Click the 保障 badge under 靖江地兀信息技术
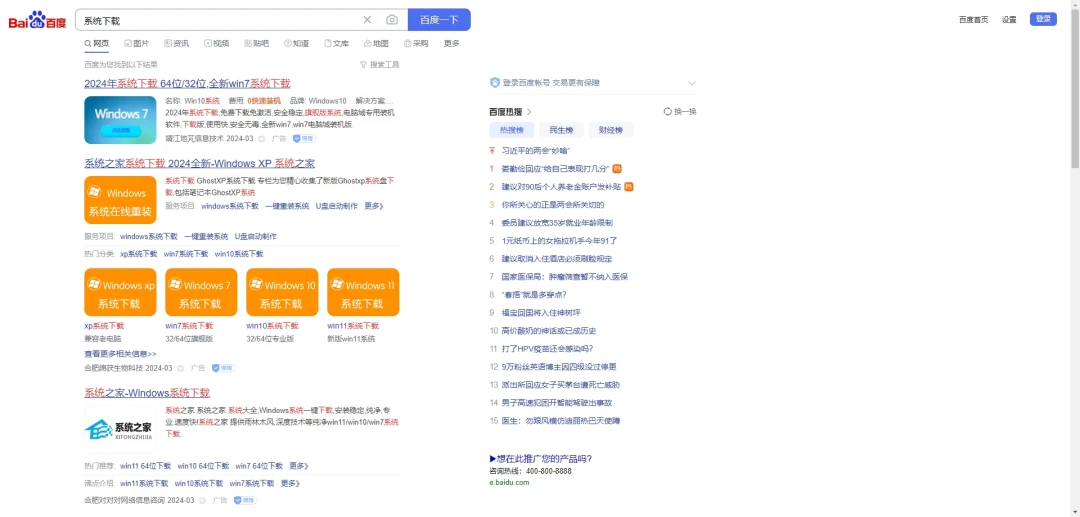This screenshot has height=517, width=1080. (304, 138)
